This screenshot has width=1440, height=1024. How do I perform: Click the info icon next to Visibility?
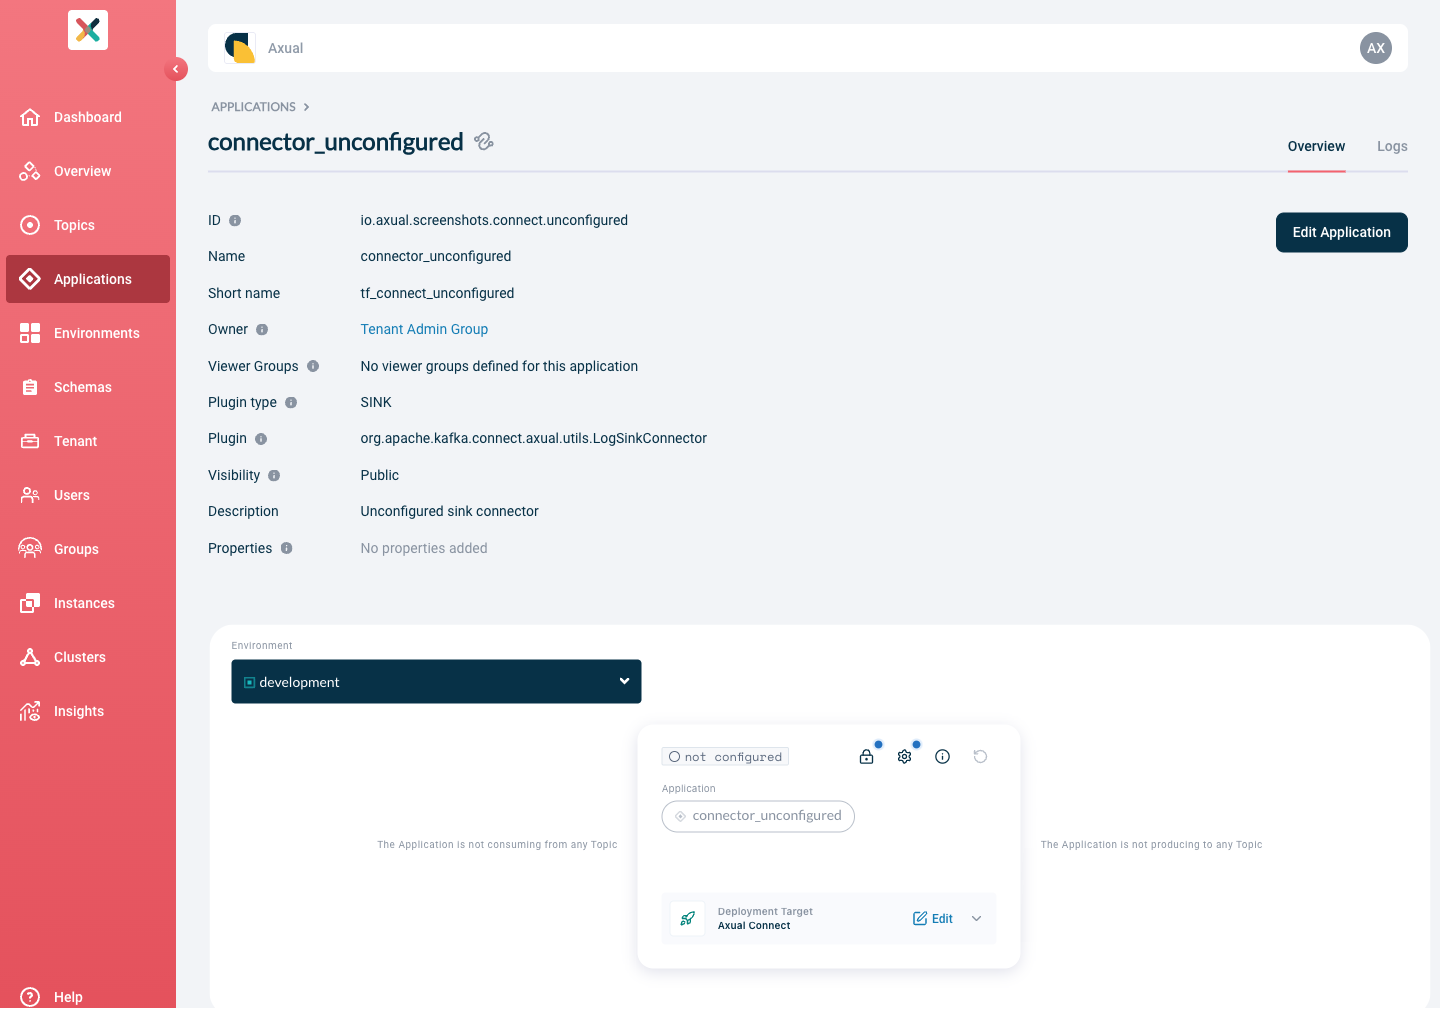pos(274,475)
